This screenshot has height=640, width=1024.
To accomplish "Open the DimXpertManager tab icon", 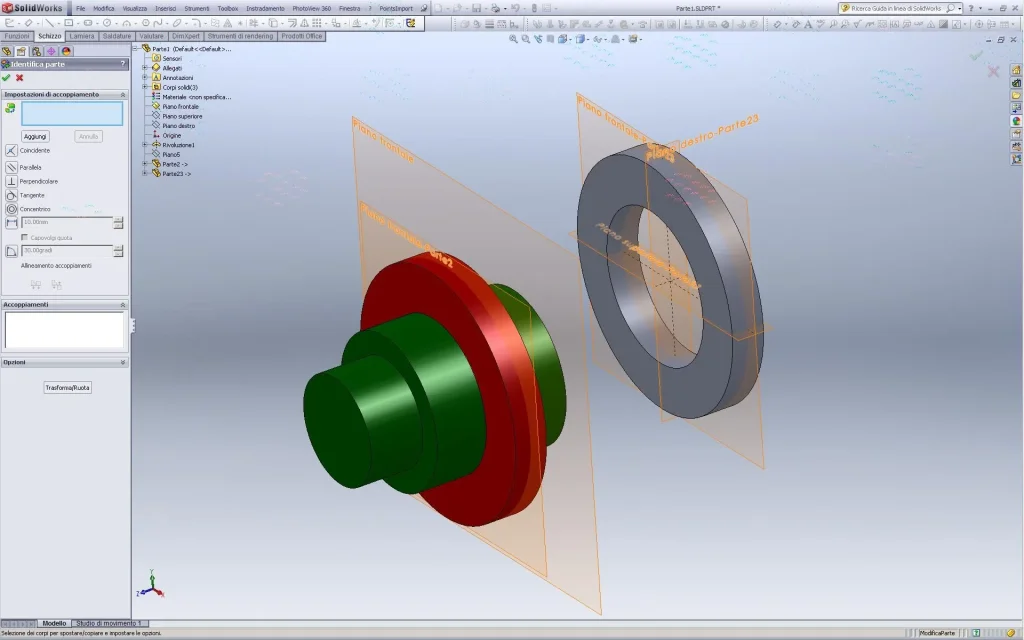I will [51, 51].
